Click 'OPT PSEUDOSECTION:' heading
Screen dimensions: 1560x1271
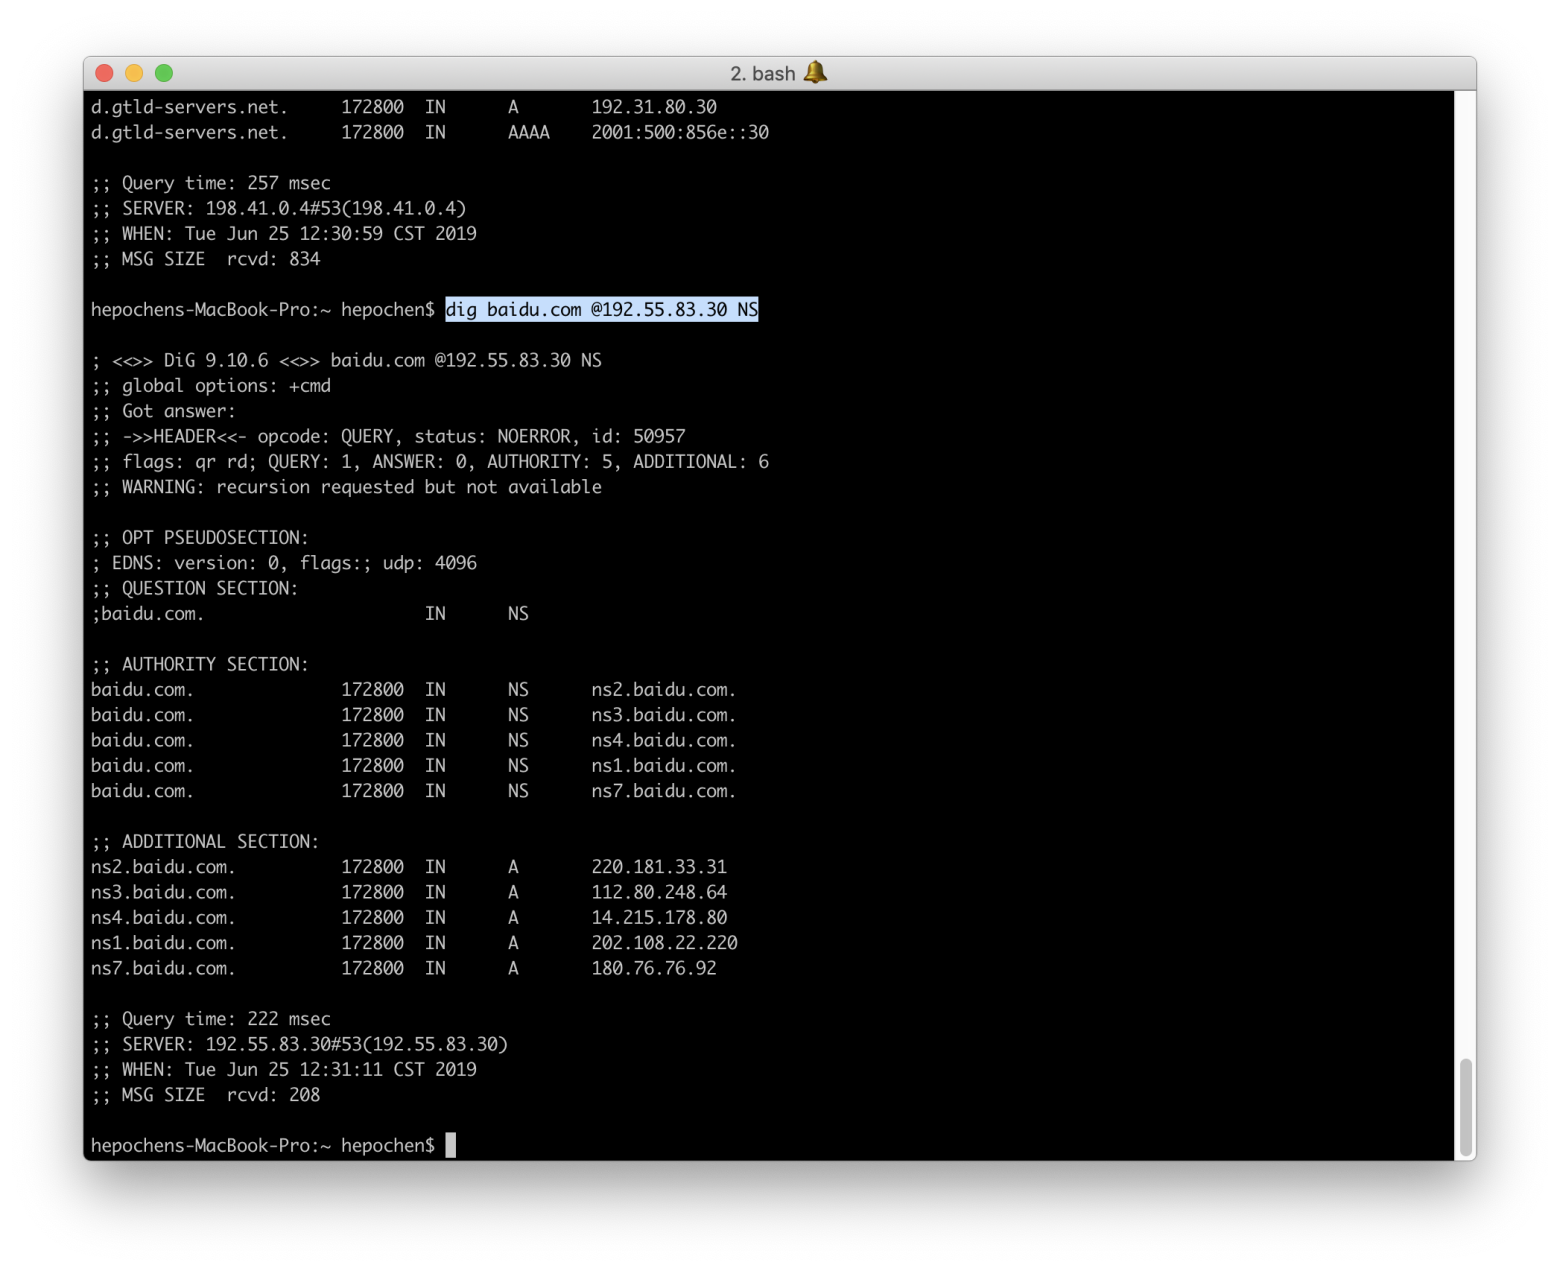pyautogui.click(x=200, y=538)
